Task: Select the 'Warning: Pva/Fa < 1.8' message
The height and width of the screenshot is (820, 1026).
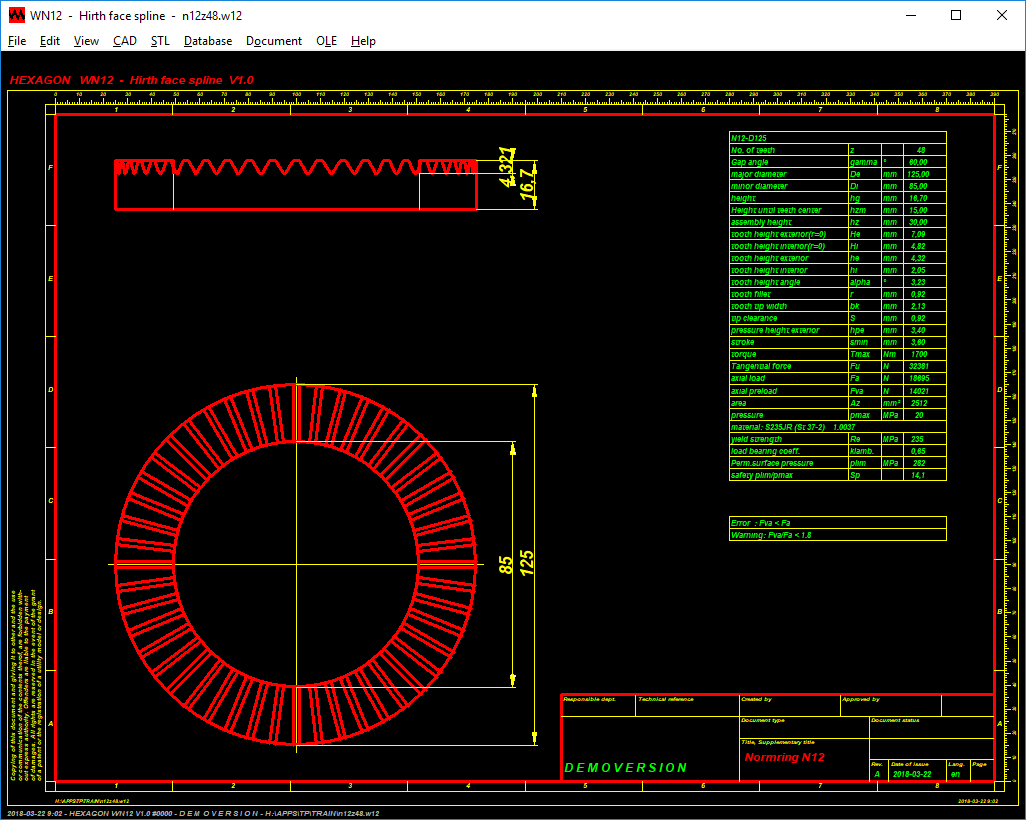Action: (773, 535)
